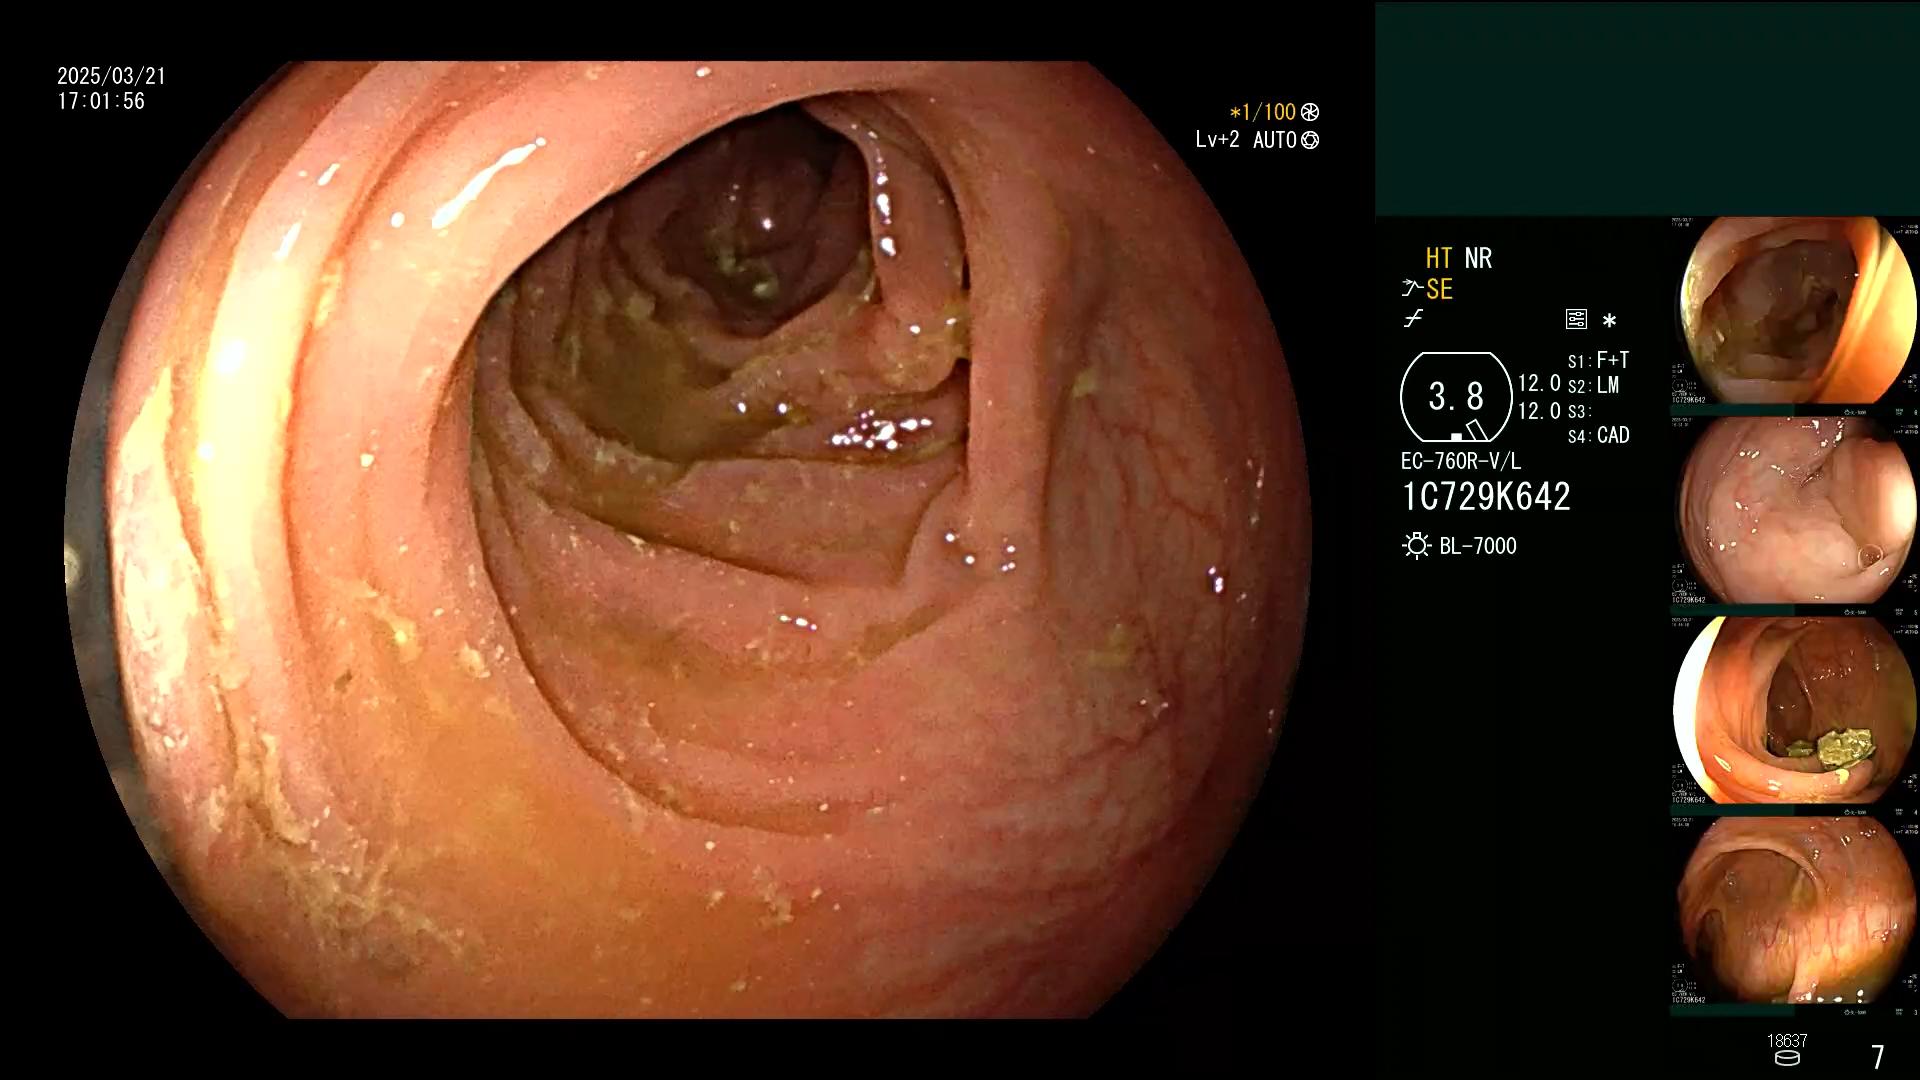
Task: Click the asterisk freeze indicator icon
Action: [1609, 321]
